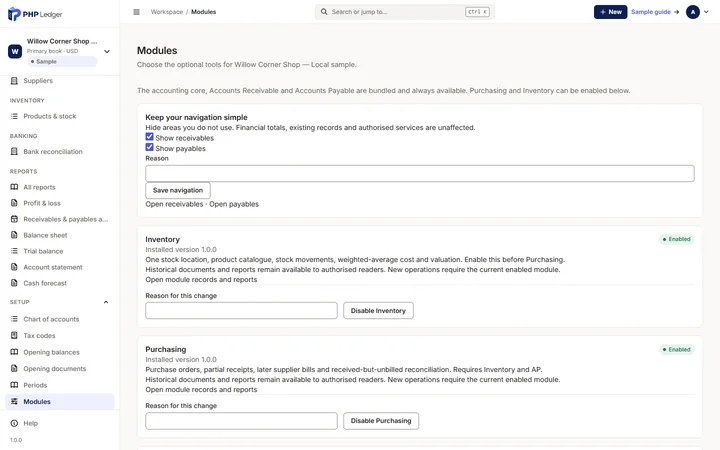
Task: Follow the Open payables link
Action: pyautogui.click(x=234, y=204)
